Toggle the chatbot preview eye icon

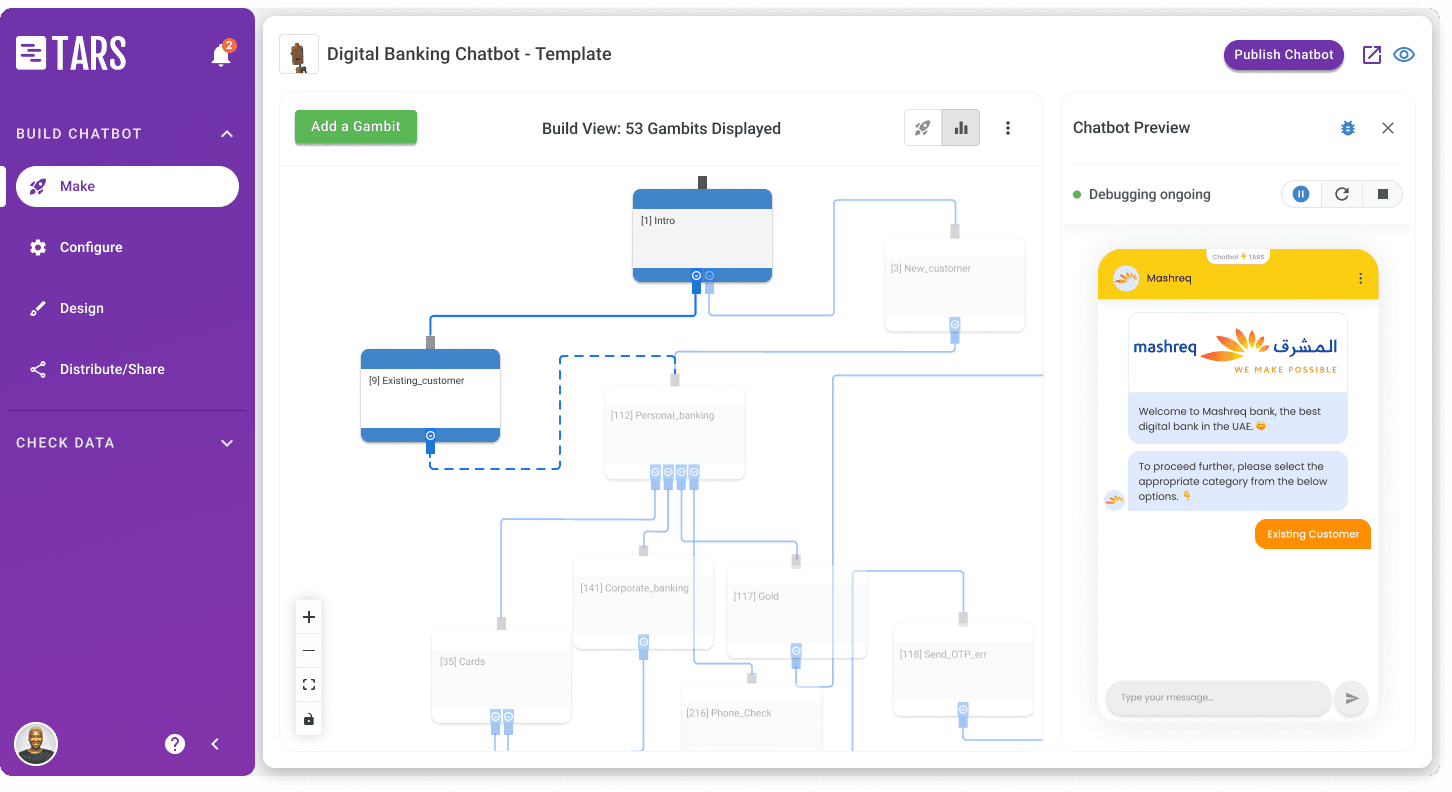[1404, 55]
